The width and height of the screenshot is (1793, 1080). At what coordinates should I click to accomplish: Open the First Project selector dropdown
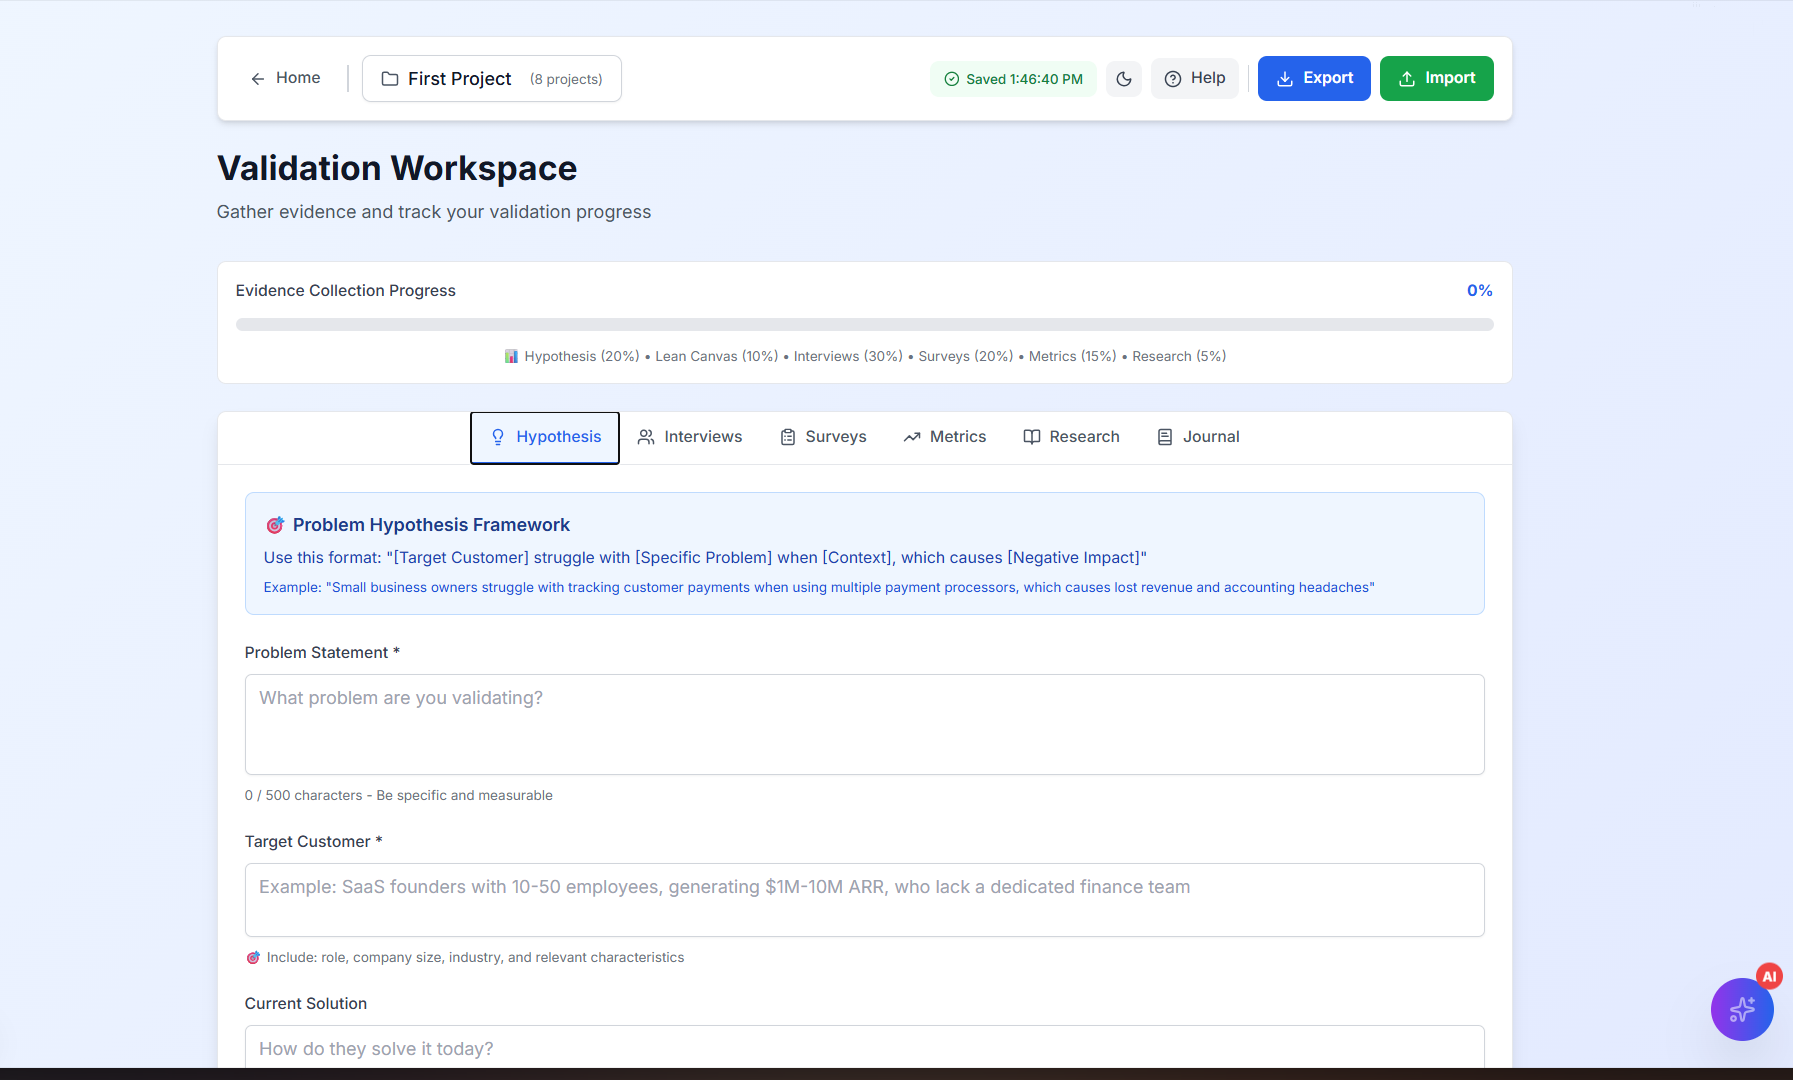(491, 79)
